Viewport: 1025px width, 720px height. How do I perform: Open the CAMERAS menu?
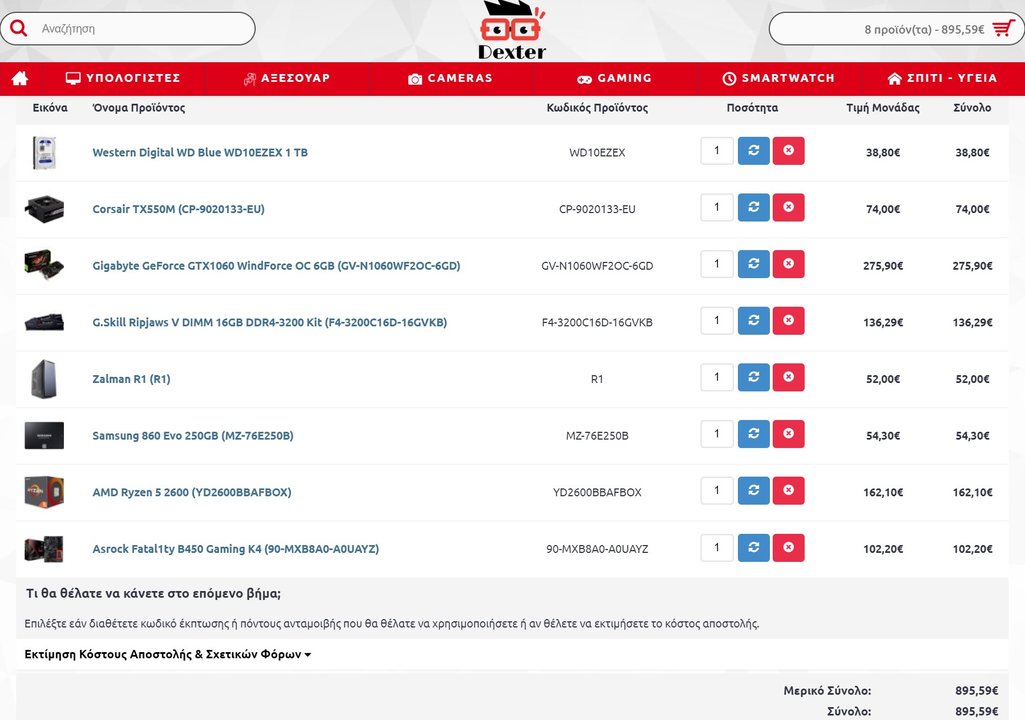450,78
